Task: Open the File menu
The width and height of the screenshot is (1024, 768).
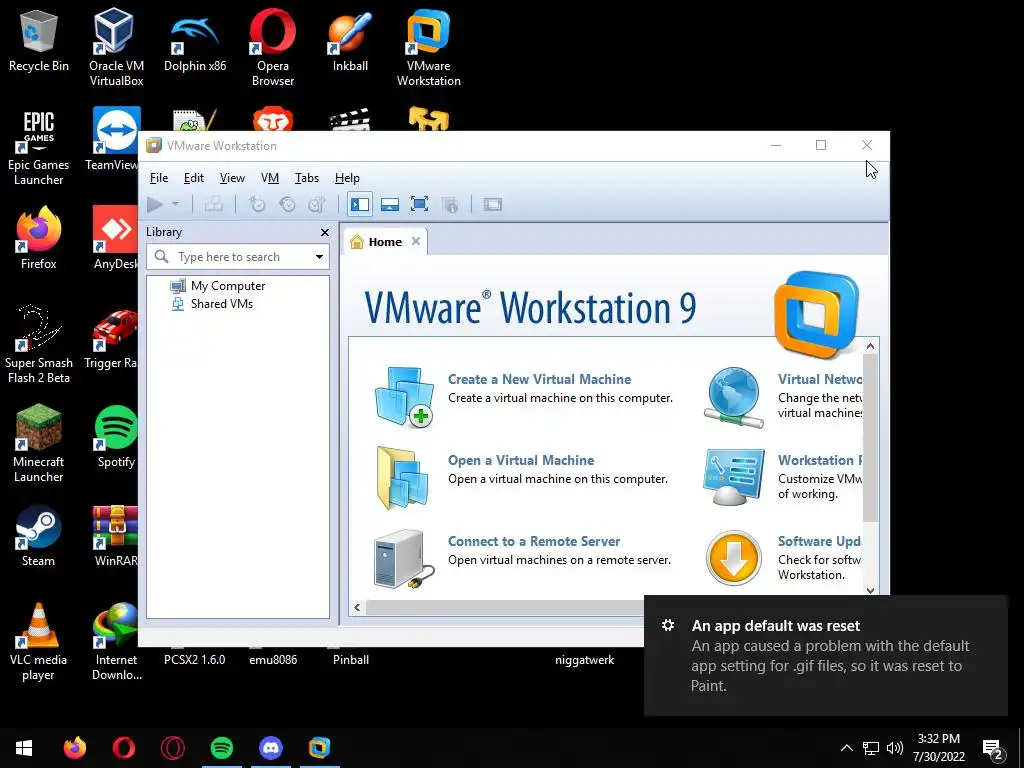Action: (x=159, y=178)
